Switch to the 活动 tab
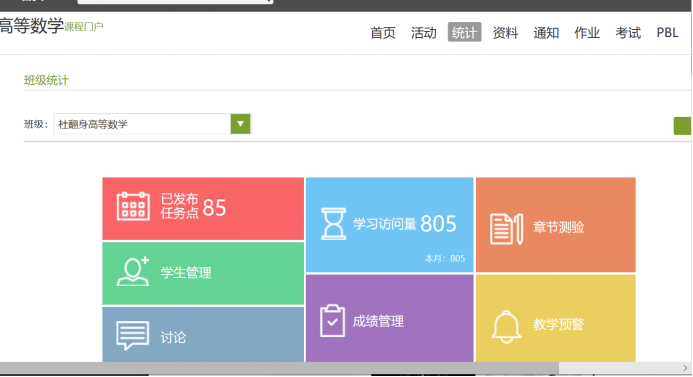The image size is (693, 377). [423, 33]
